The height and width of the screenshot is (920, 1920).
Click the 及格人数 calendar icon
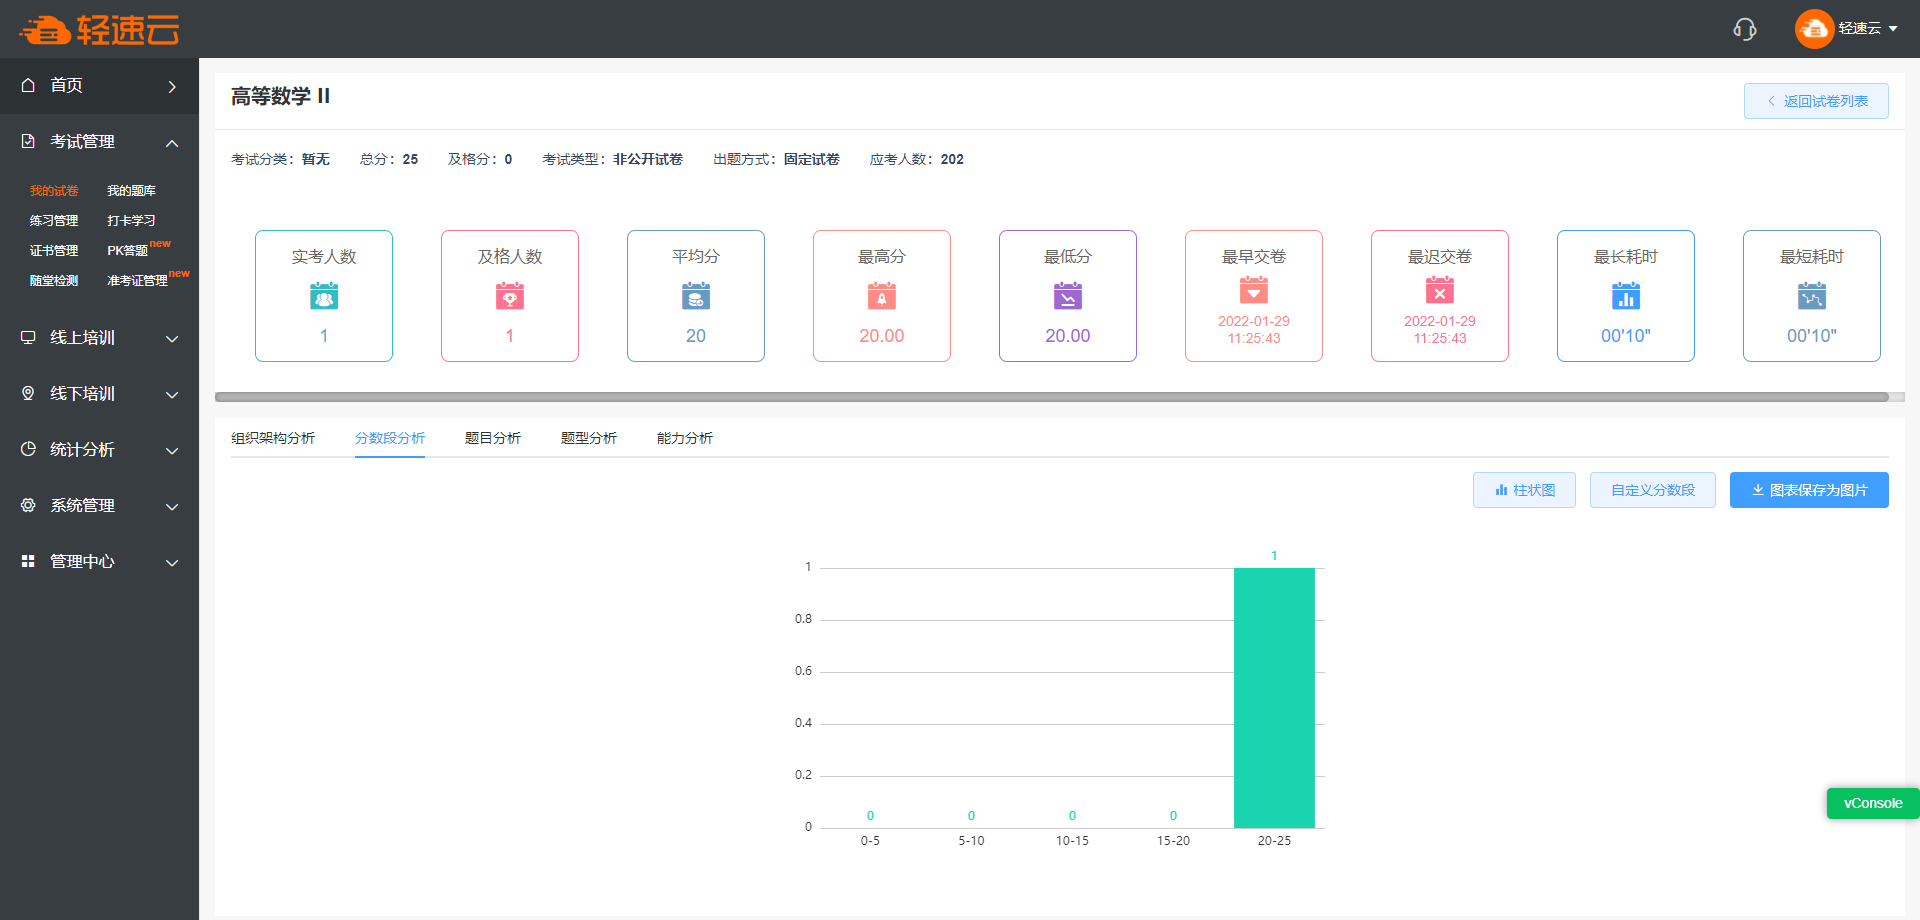[510, 296]
